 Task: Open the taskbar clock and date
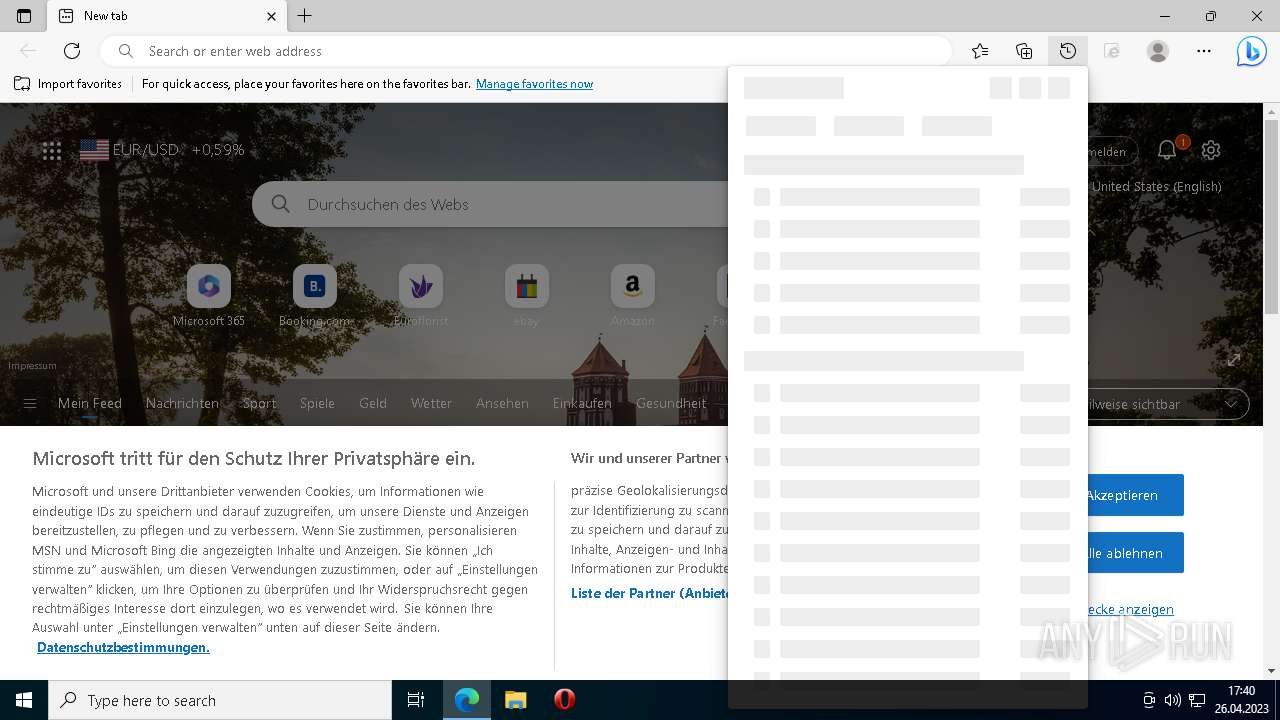click(1241, 700)
